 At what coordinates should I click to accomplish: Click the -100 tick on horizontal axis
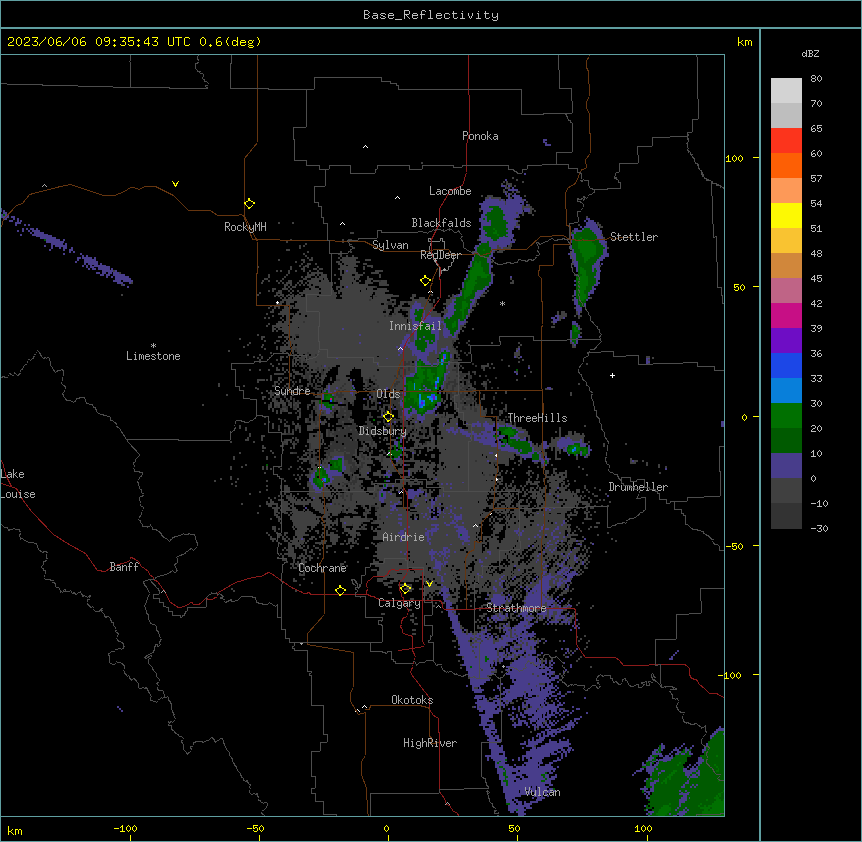[x=125, y=829]
